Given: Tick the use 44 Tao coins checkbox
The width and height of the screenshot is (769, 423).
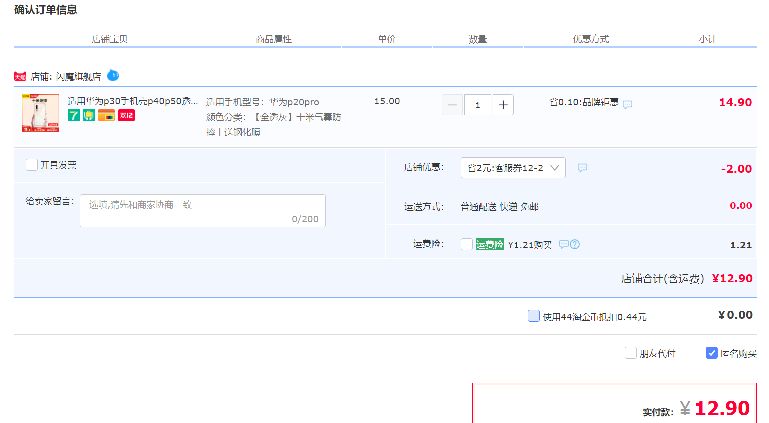Looking at the screenshot, I should pyautogui.click(x=534, y=316).
